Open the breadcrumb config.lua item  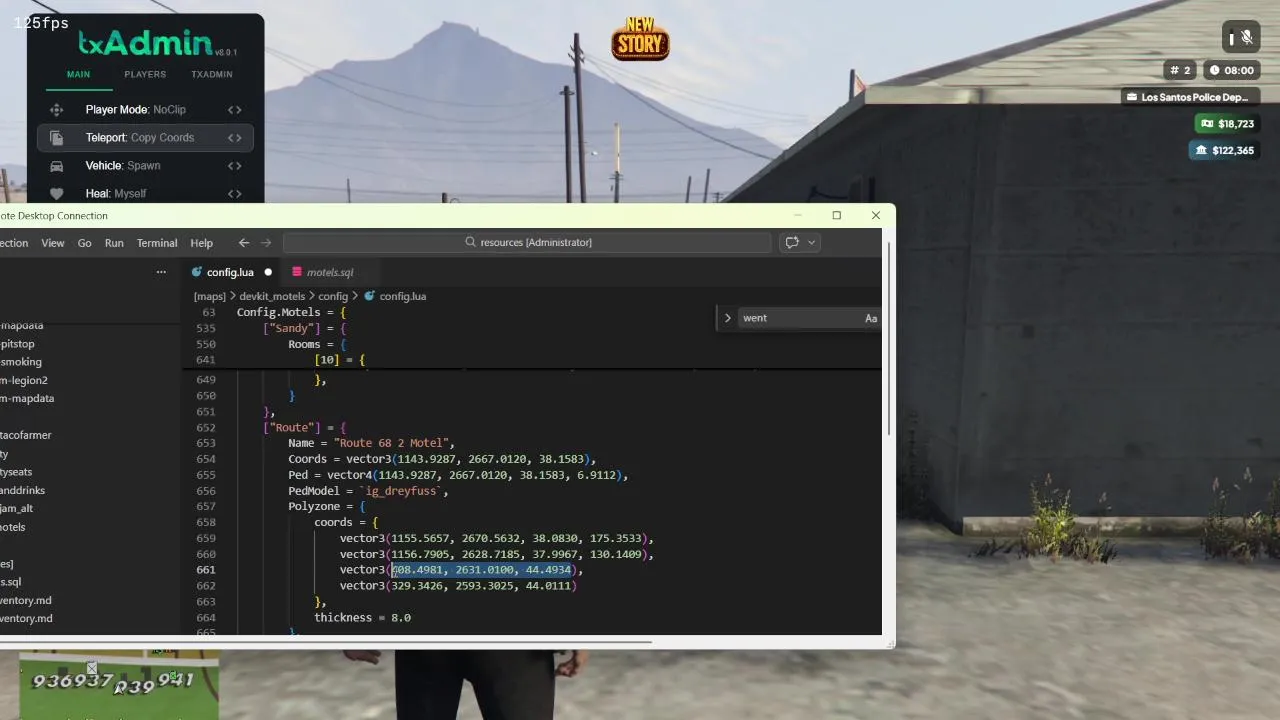[403, 296]
